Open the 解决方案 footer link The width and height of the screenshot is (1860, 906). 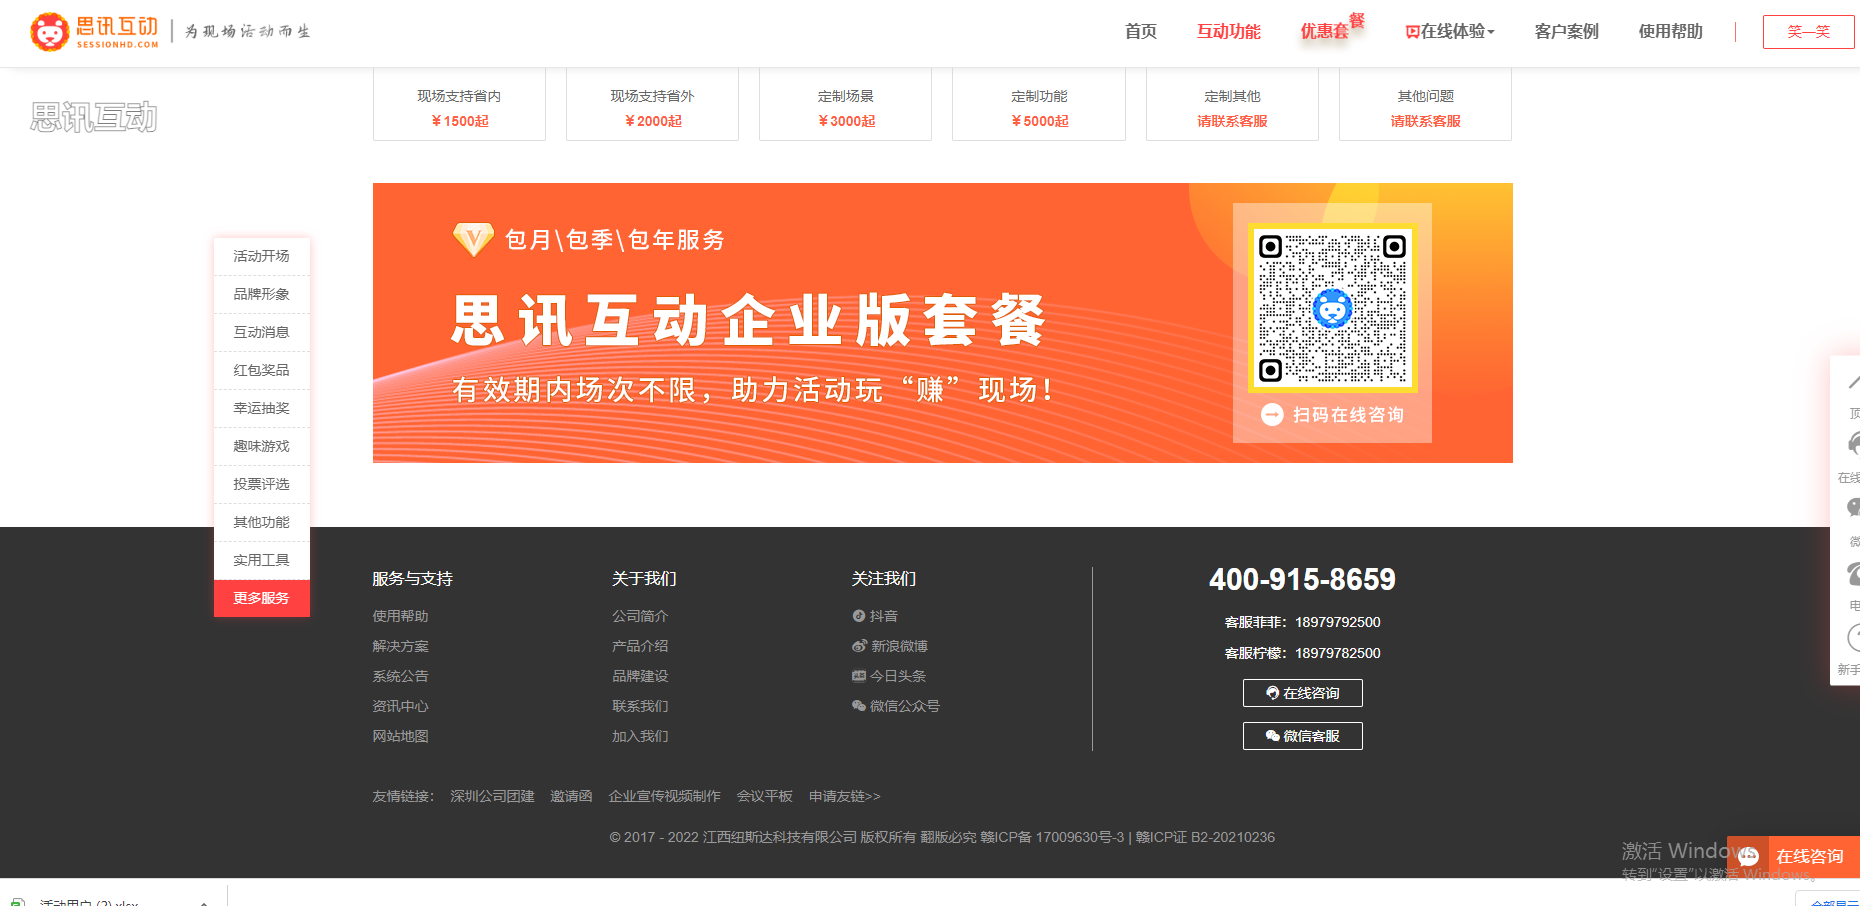point(400,646)
